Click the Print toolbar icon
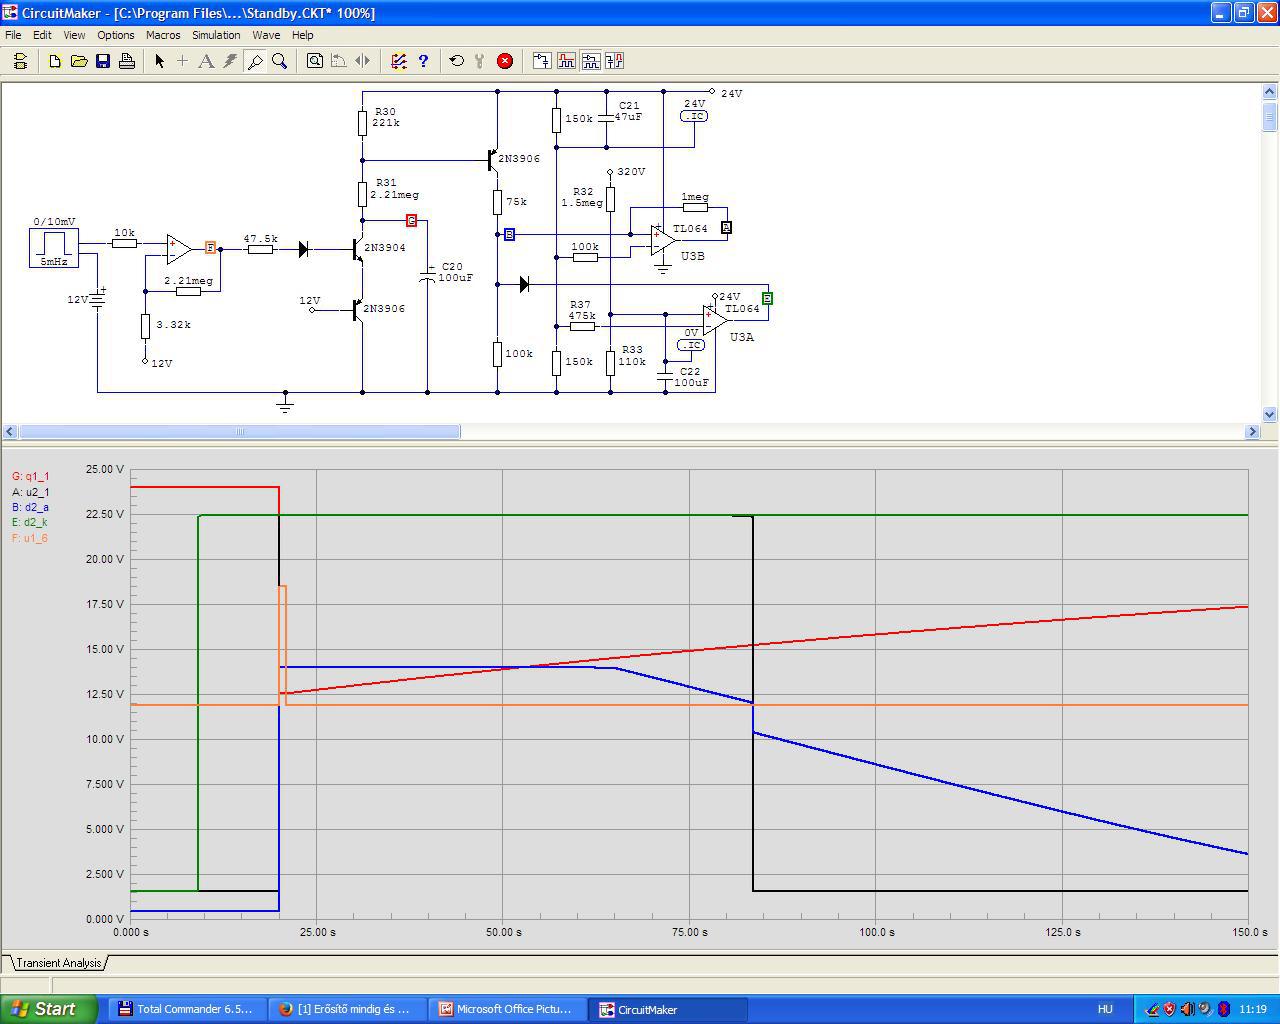This screenshot has height=1024, width=1280. click(x=127, y=61)
